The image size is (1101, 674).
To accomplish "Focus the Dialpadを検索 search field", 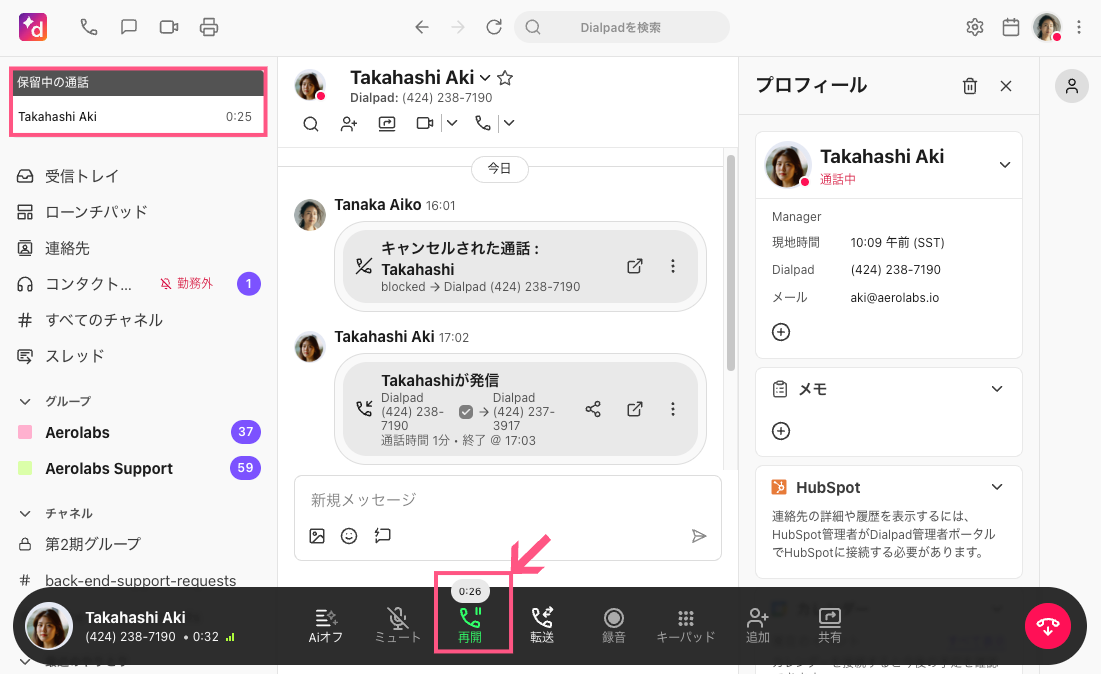I will 621,27.
